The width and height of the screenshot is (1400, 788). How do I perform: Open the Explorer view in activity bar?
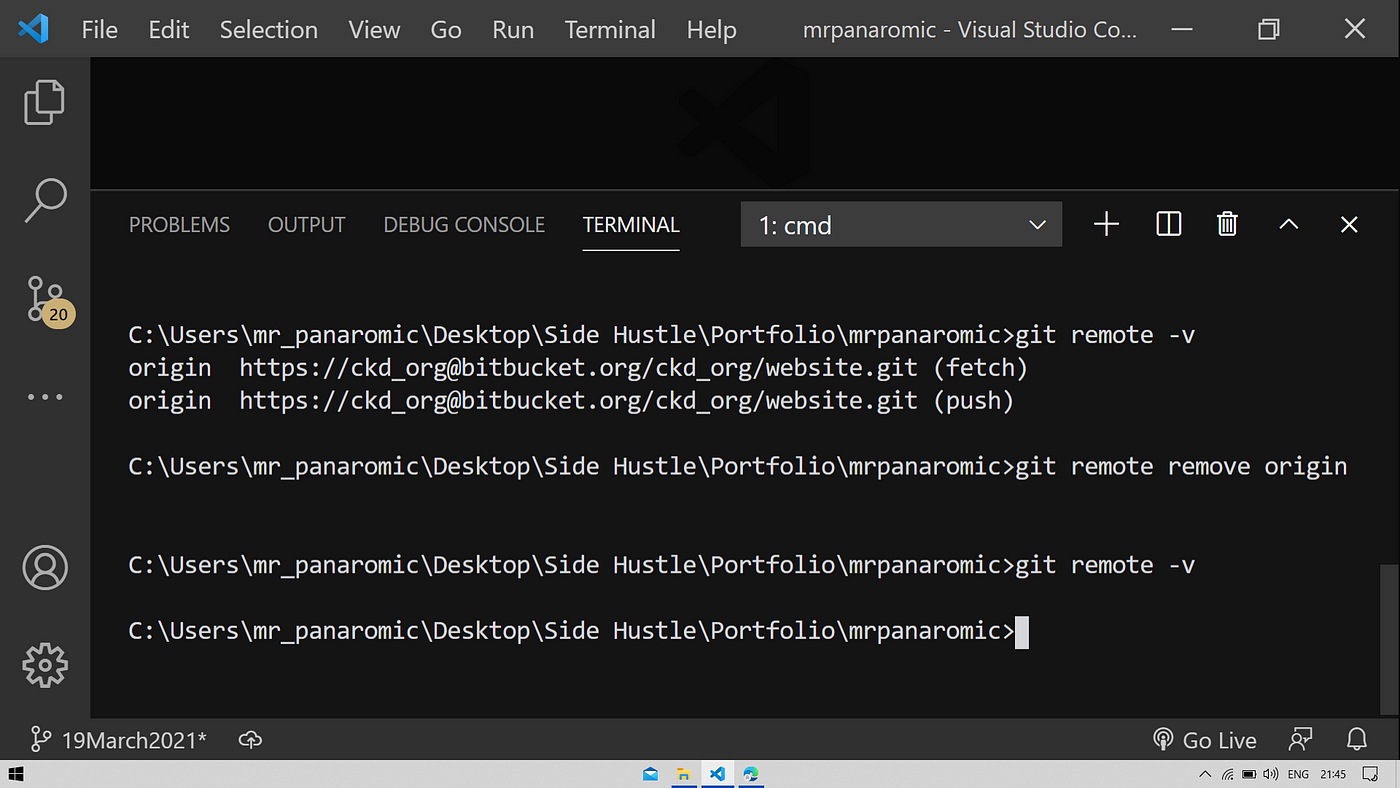pos(44,102)
